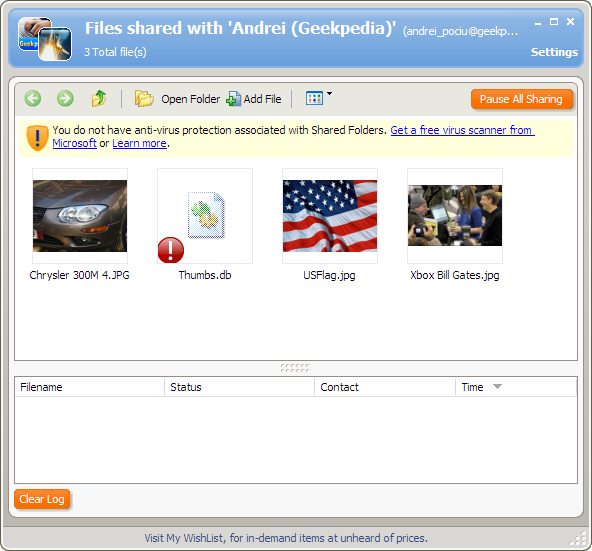Click the '3 Total file(s)' text
The height and width of the screenshot is (551, 592).
(x=115, y=52)
